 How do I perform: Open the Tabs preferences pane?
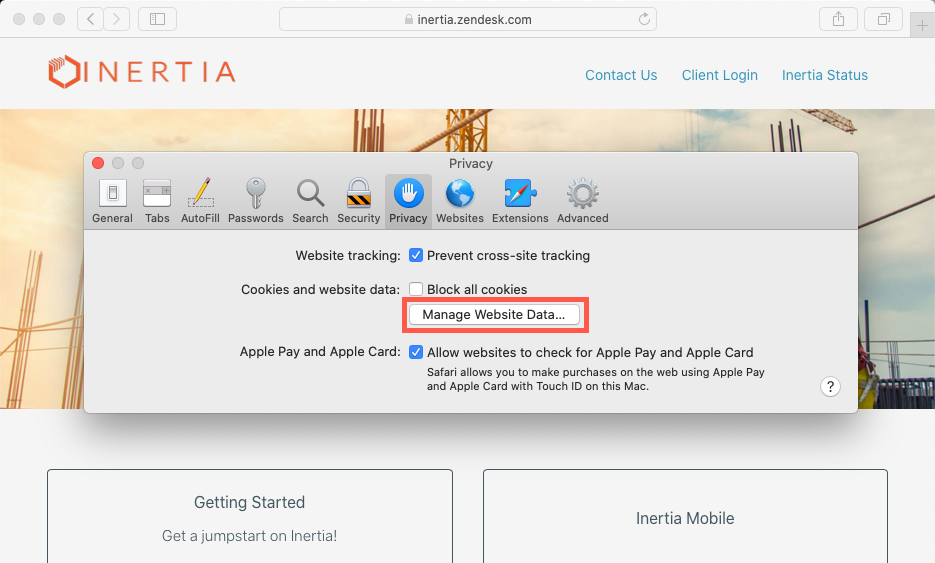click(157, 201)
